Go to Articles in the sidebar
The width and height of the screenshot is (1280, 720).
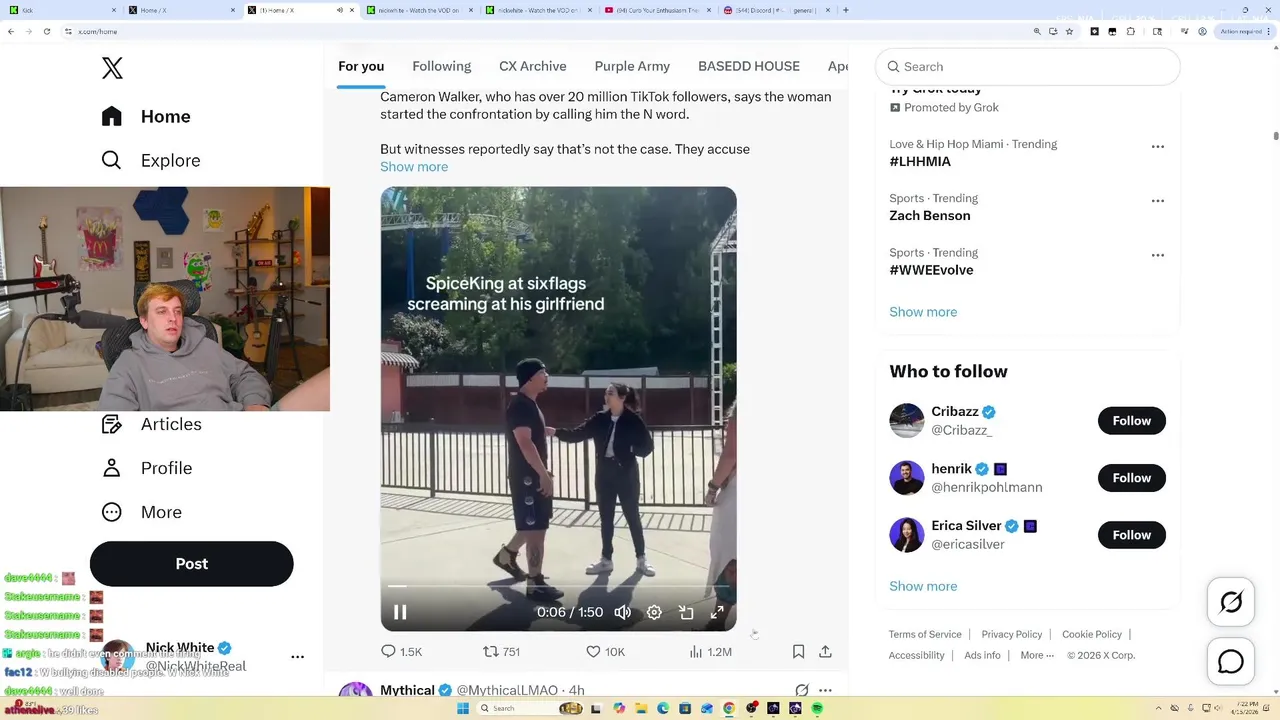tap(151, 424)
